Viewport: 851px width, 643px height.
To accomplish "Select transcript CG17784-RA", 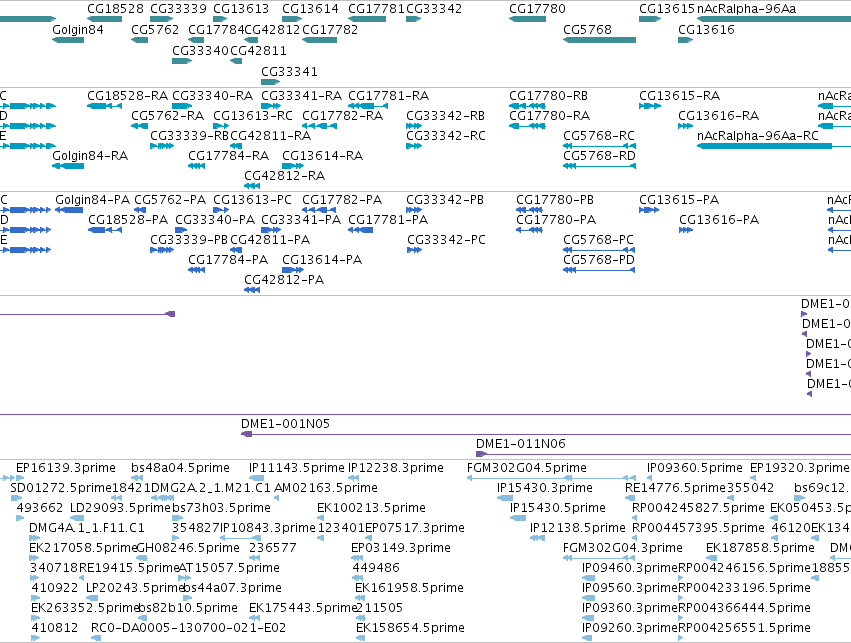I will coord(228,156).
